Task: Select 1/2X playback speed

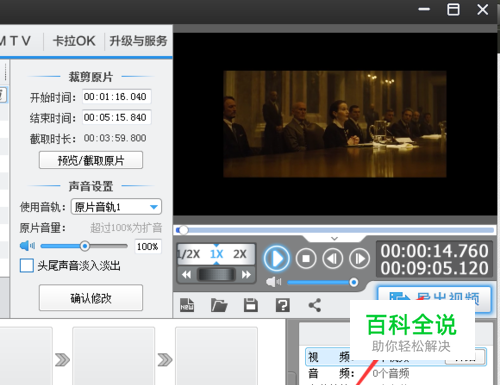Action: tap(189, 254)
